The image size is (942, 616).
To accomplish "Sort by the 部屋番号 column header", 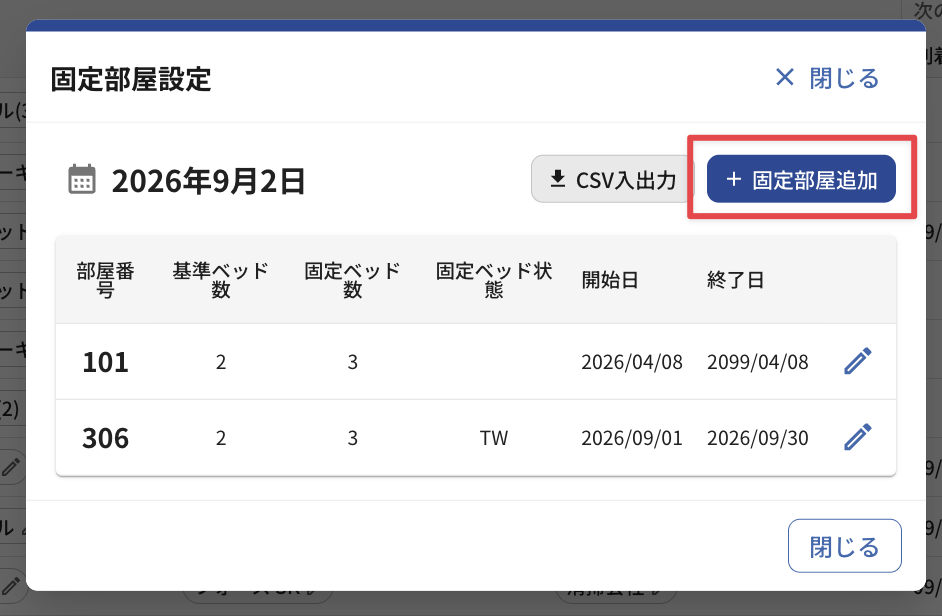I will click(106, 280).
